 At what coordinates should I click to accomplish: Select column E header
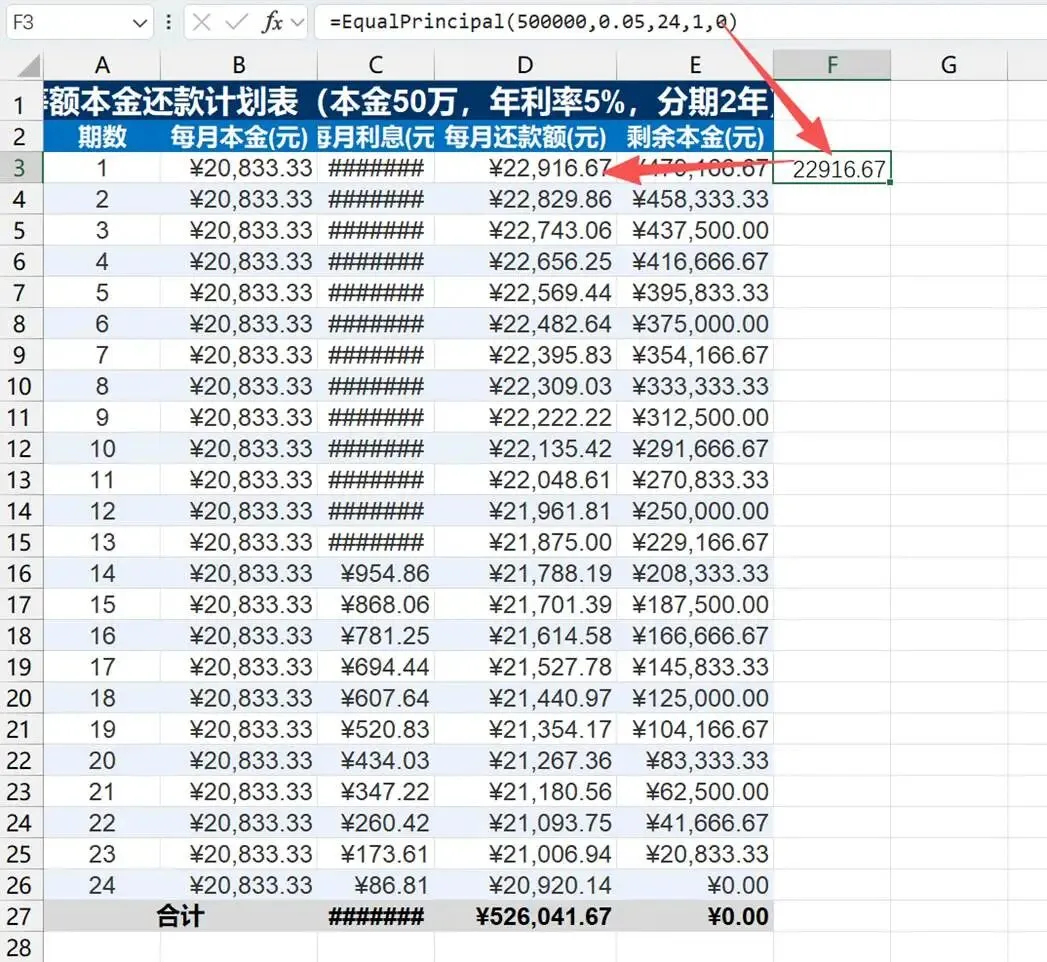694,65
